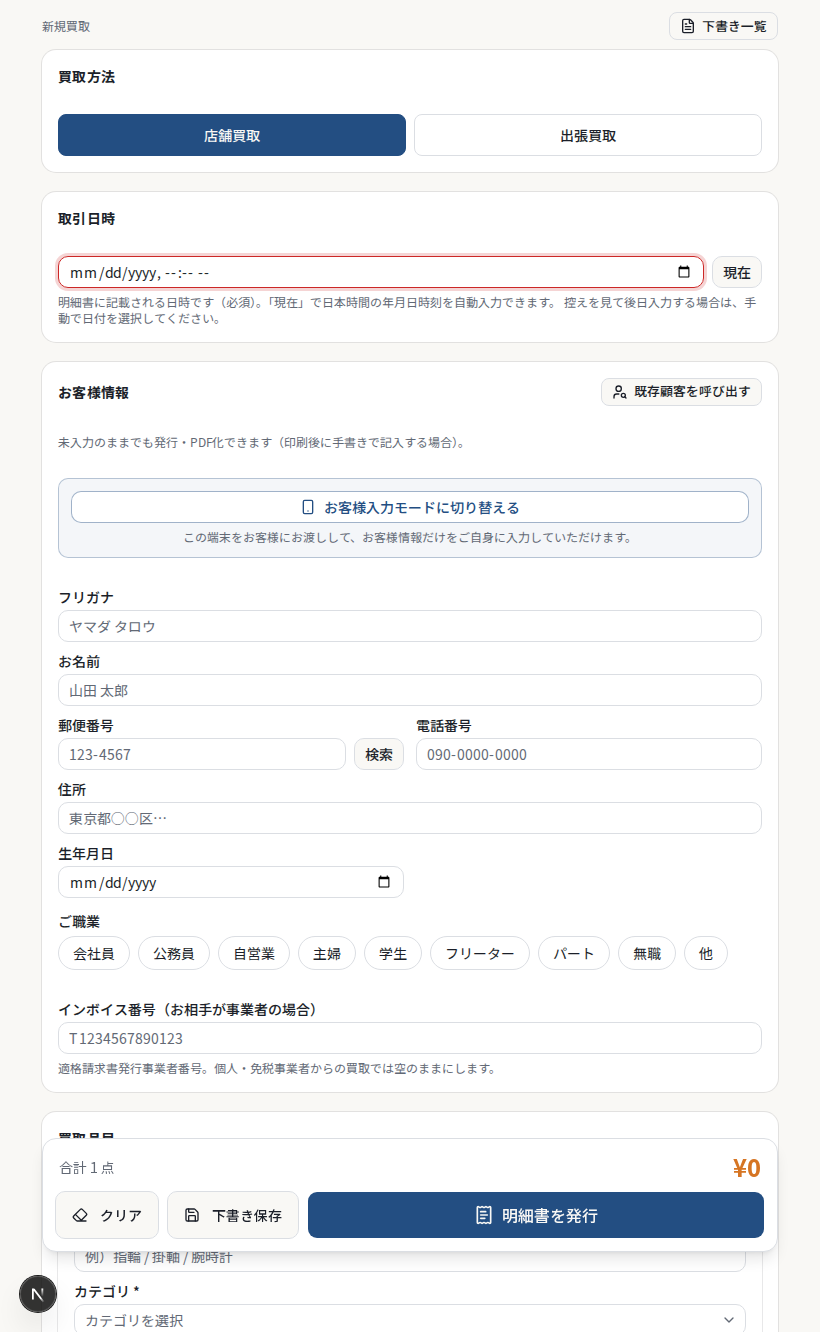820x1332 pixels.
Task: Select 主婦 occupation chip
Action: pos(327,953)
